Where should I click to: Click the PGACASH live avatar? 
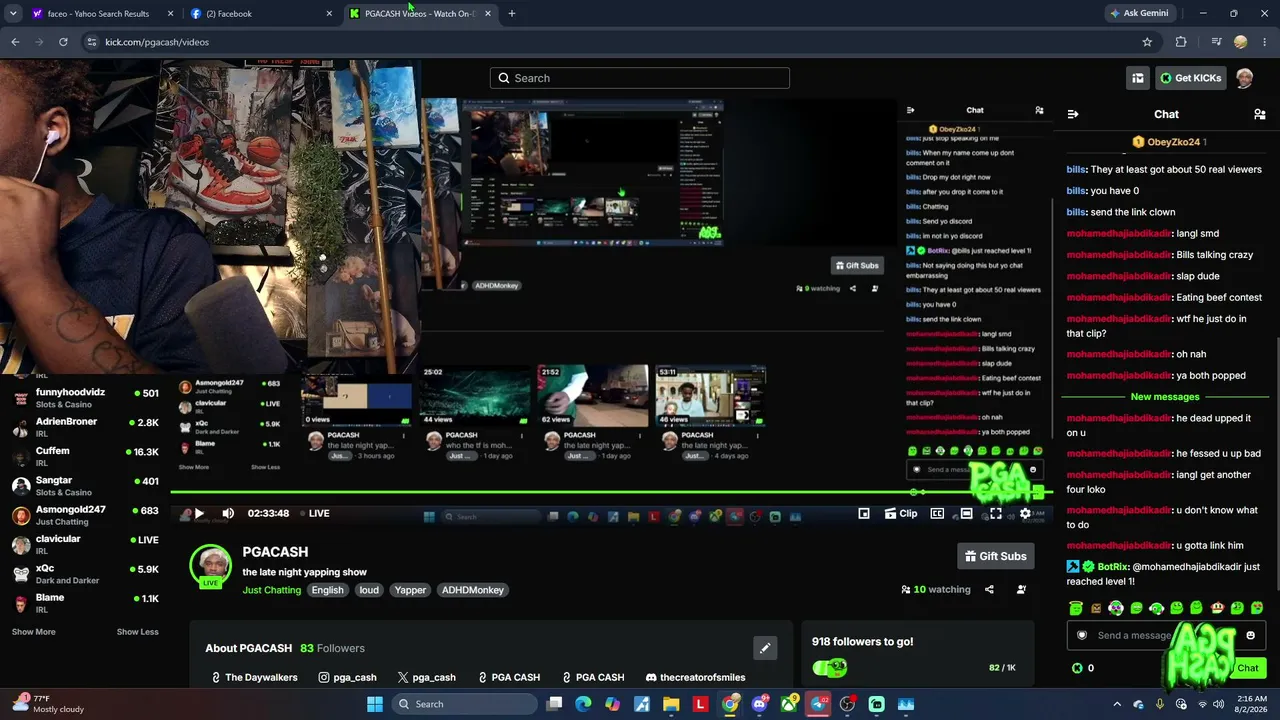[211, 566]
